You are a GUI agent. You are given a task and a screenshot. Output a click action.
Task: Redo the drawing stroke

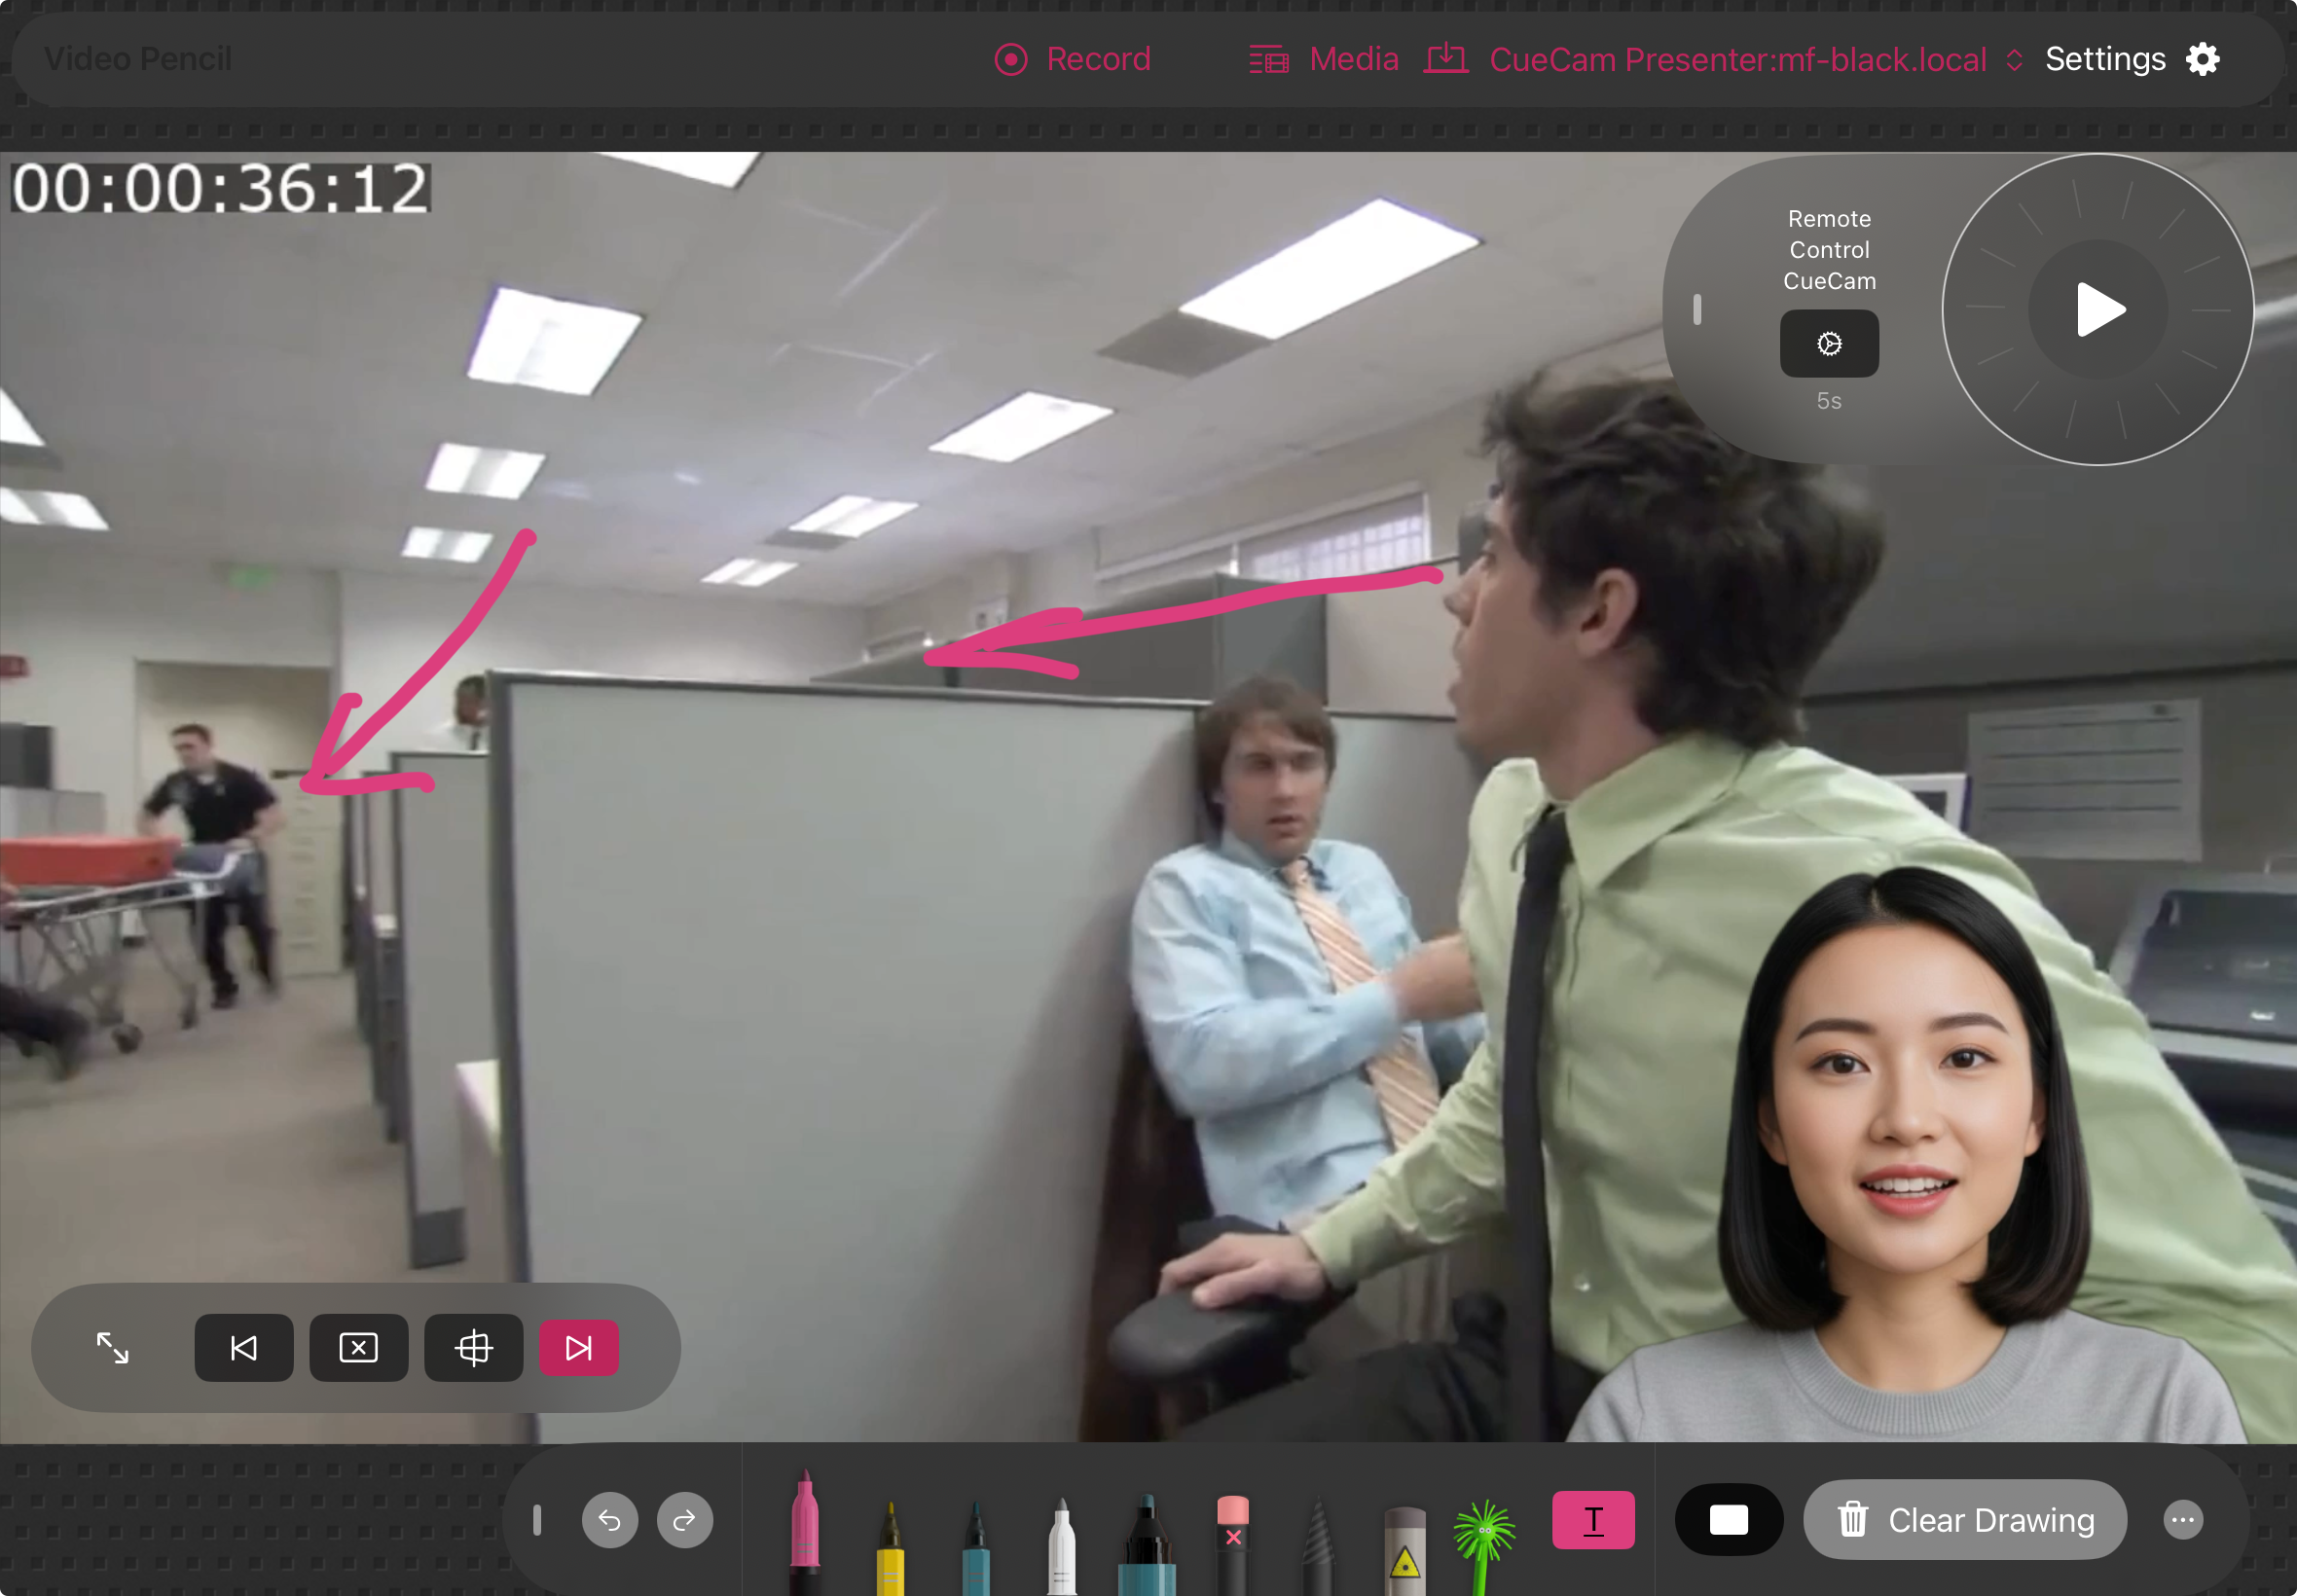(684, 1520)
